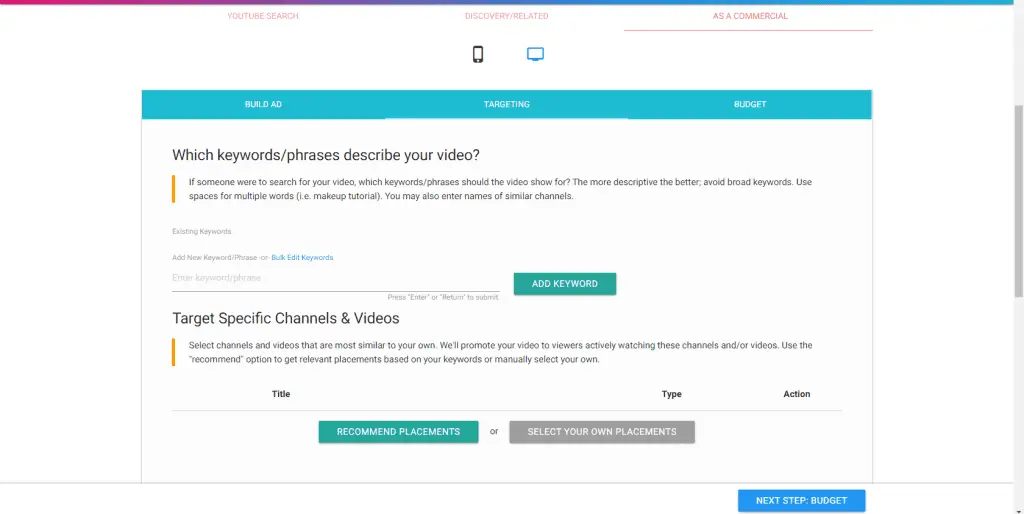Open the Budget step tab
Image resolution: width=1024 pixels, height=514 pixels.
tap(750, 104)
